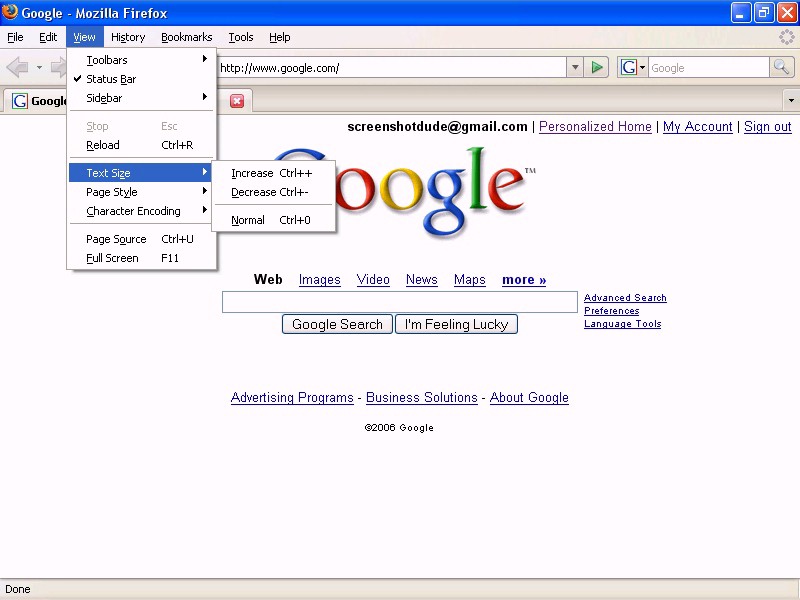Open the URL bar history dropdown
The image size is (800, 600).
coord(575,67)
